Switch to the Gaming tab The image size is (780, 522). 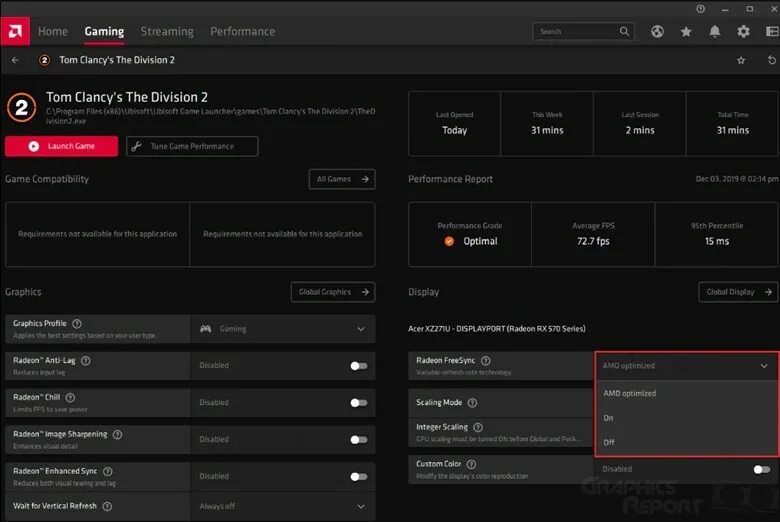(104, 31)
